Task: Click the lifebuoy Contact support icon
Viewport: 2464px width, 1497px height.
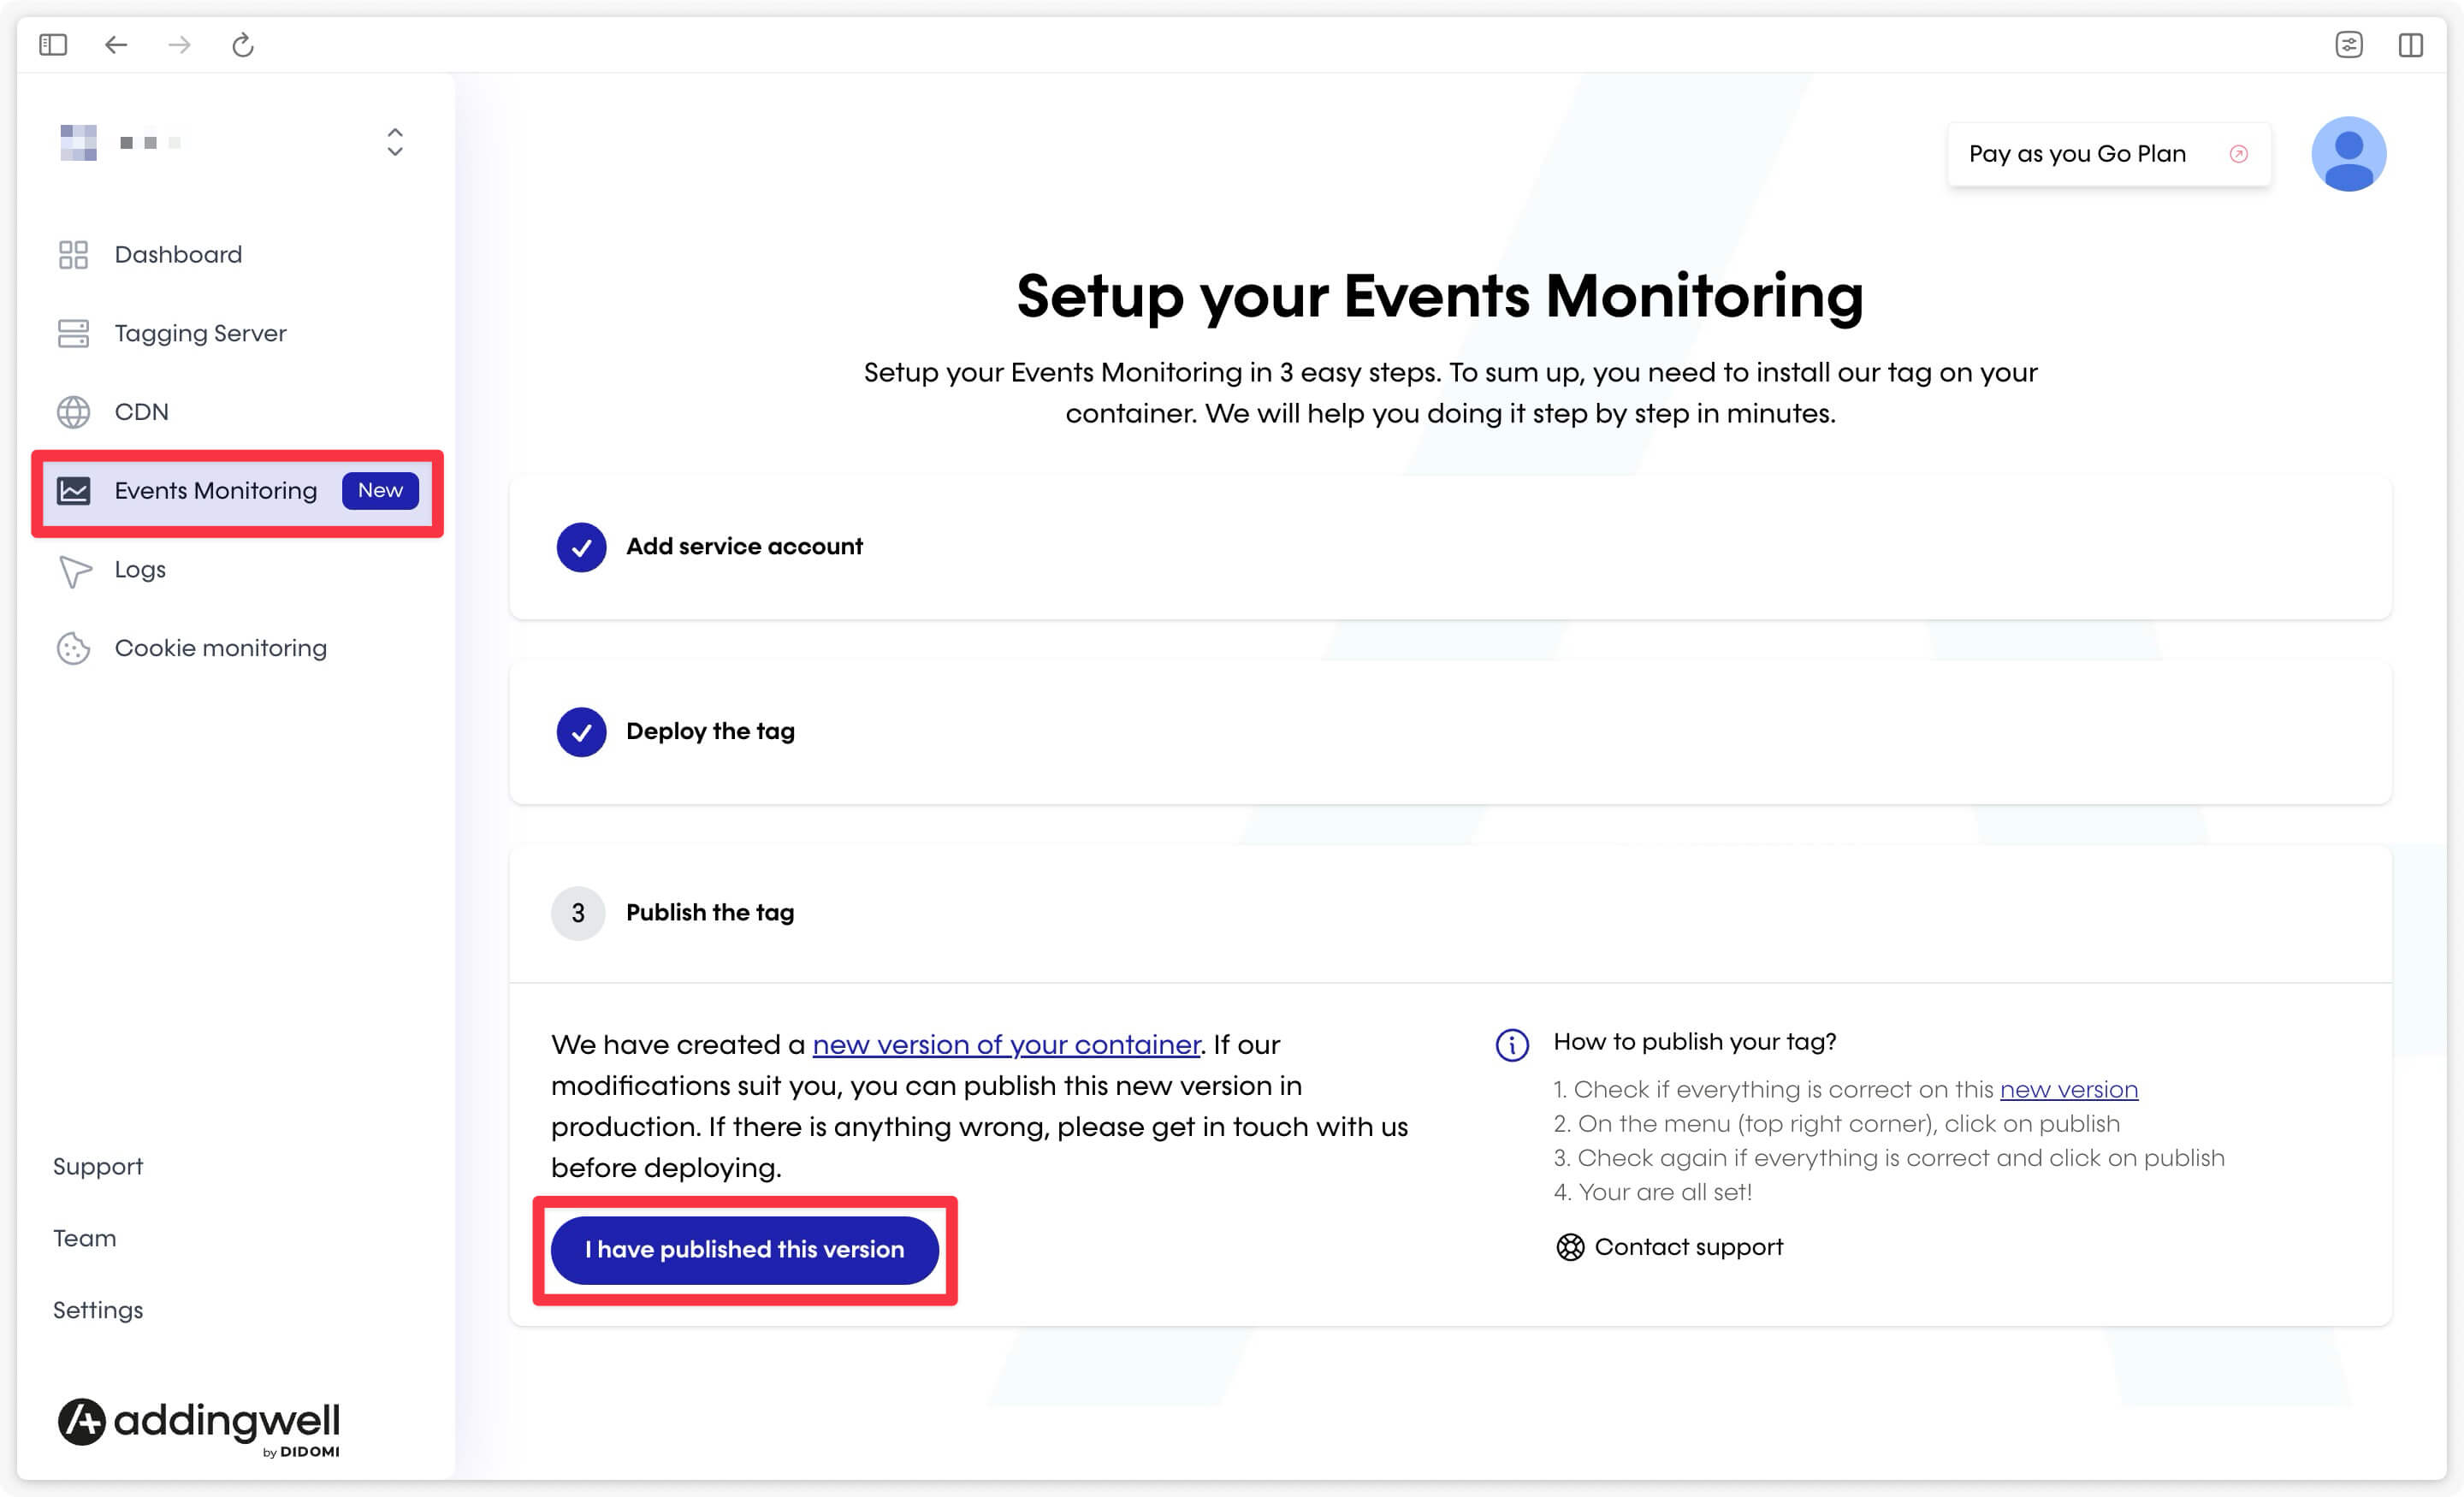Action: (1570, 1247)
